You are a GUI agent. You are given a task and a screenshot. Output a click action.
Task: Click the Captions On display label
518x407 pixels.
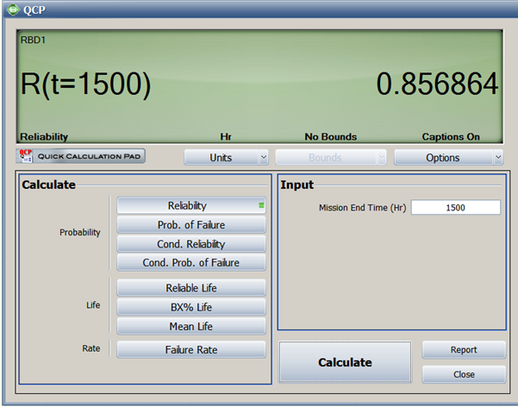click(451, 137)
